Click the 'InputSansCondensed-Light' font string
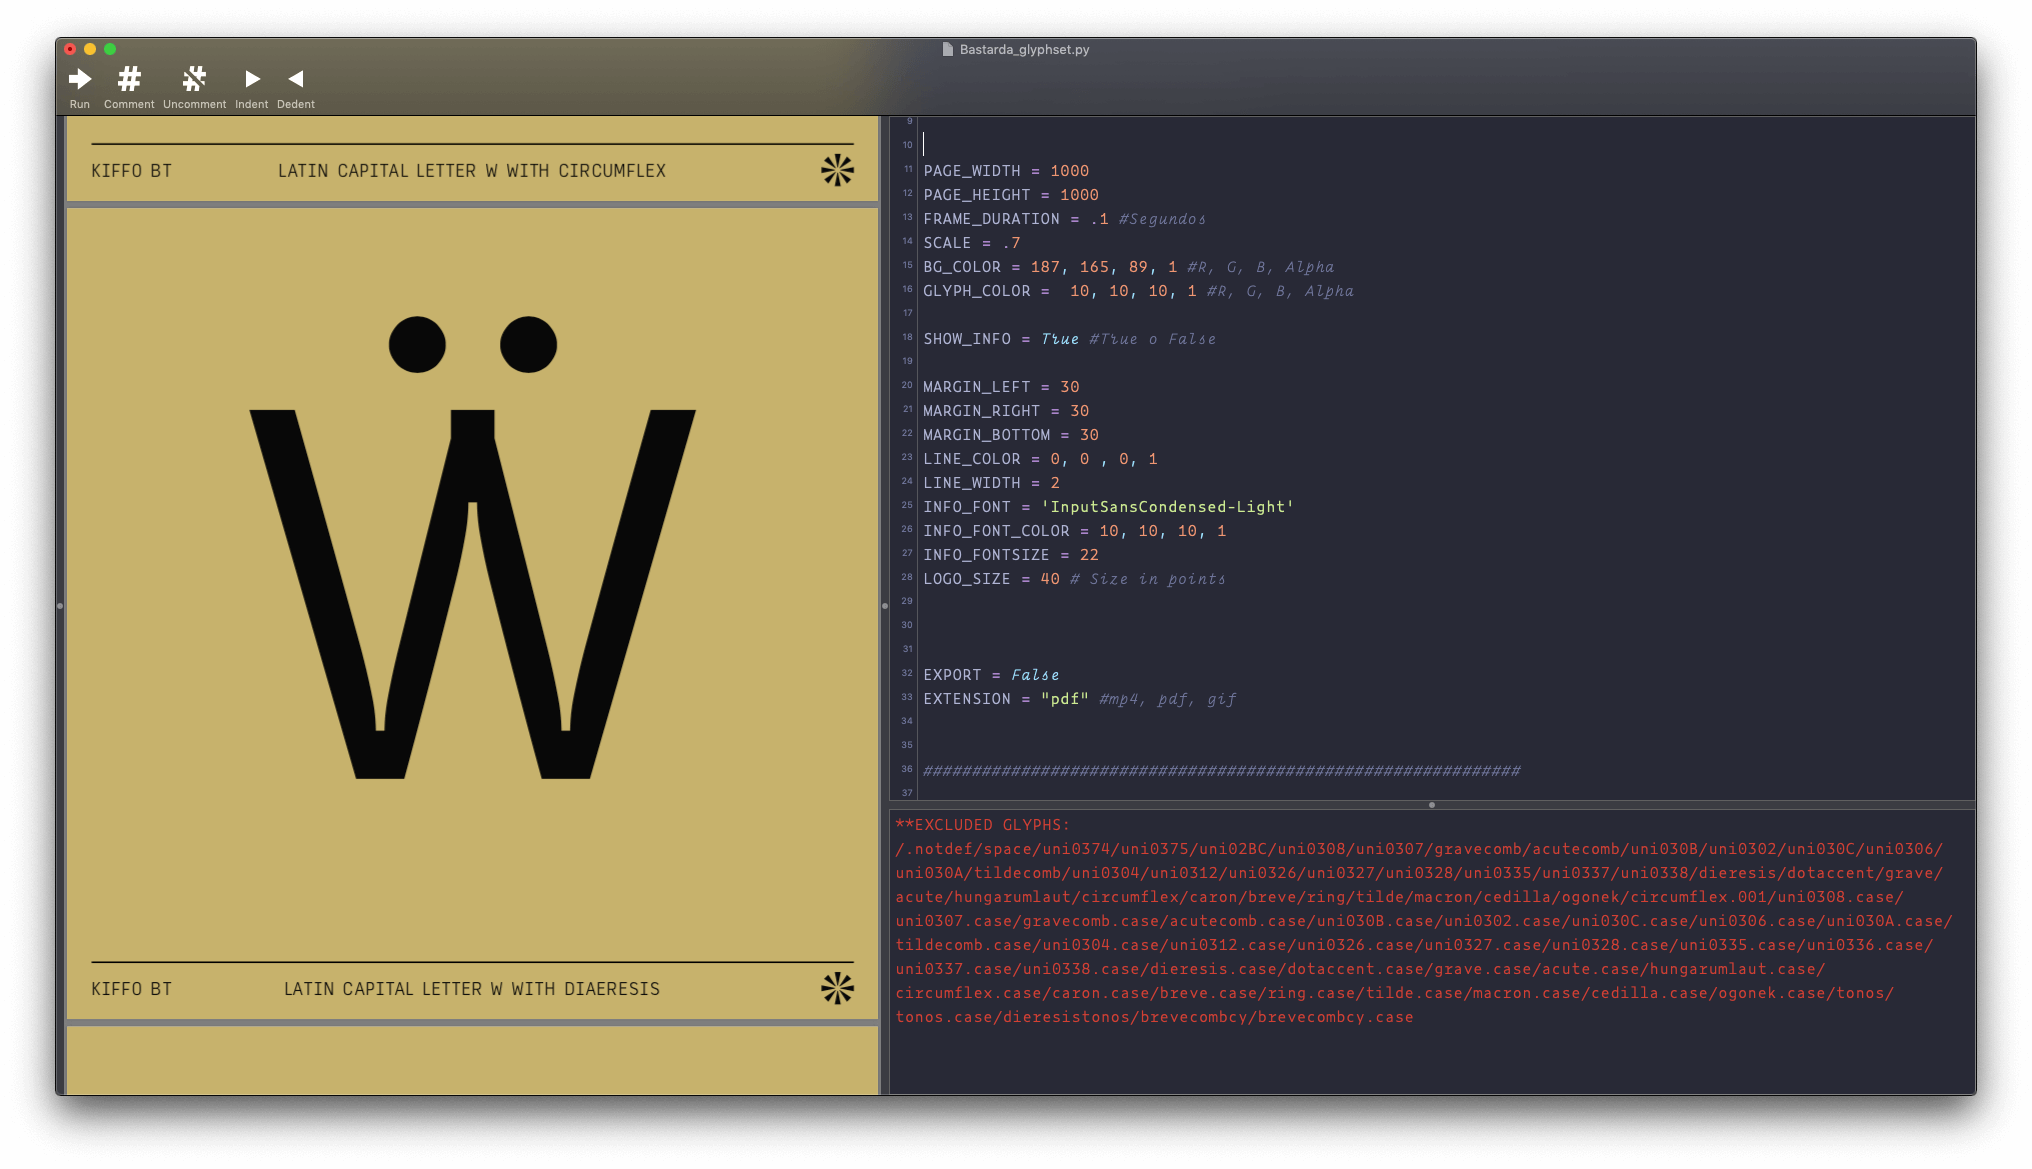This screenshot has width=2032, height=1169. pyautogui.click(x=1167, y=507)
